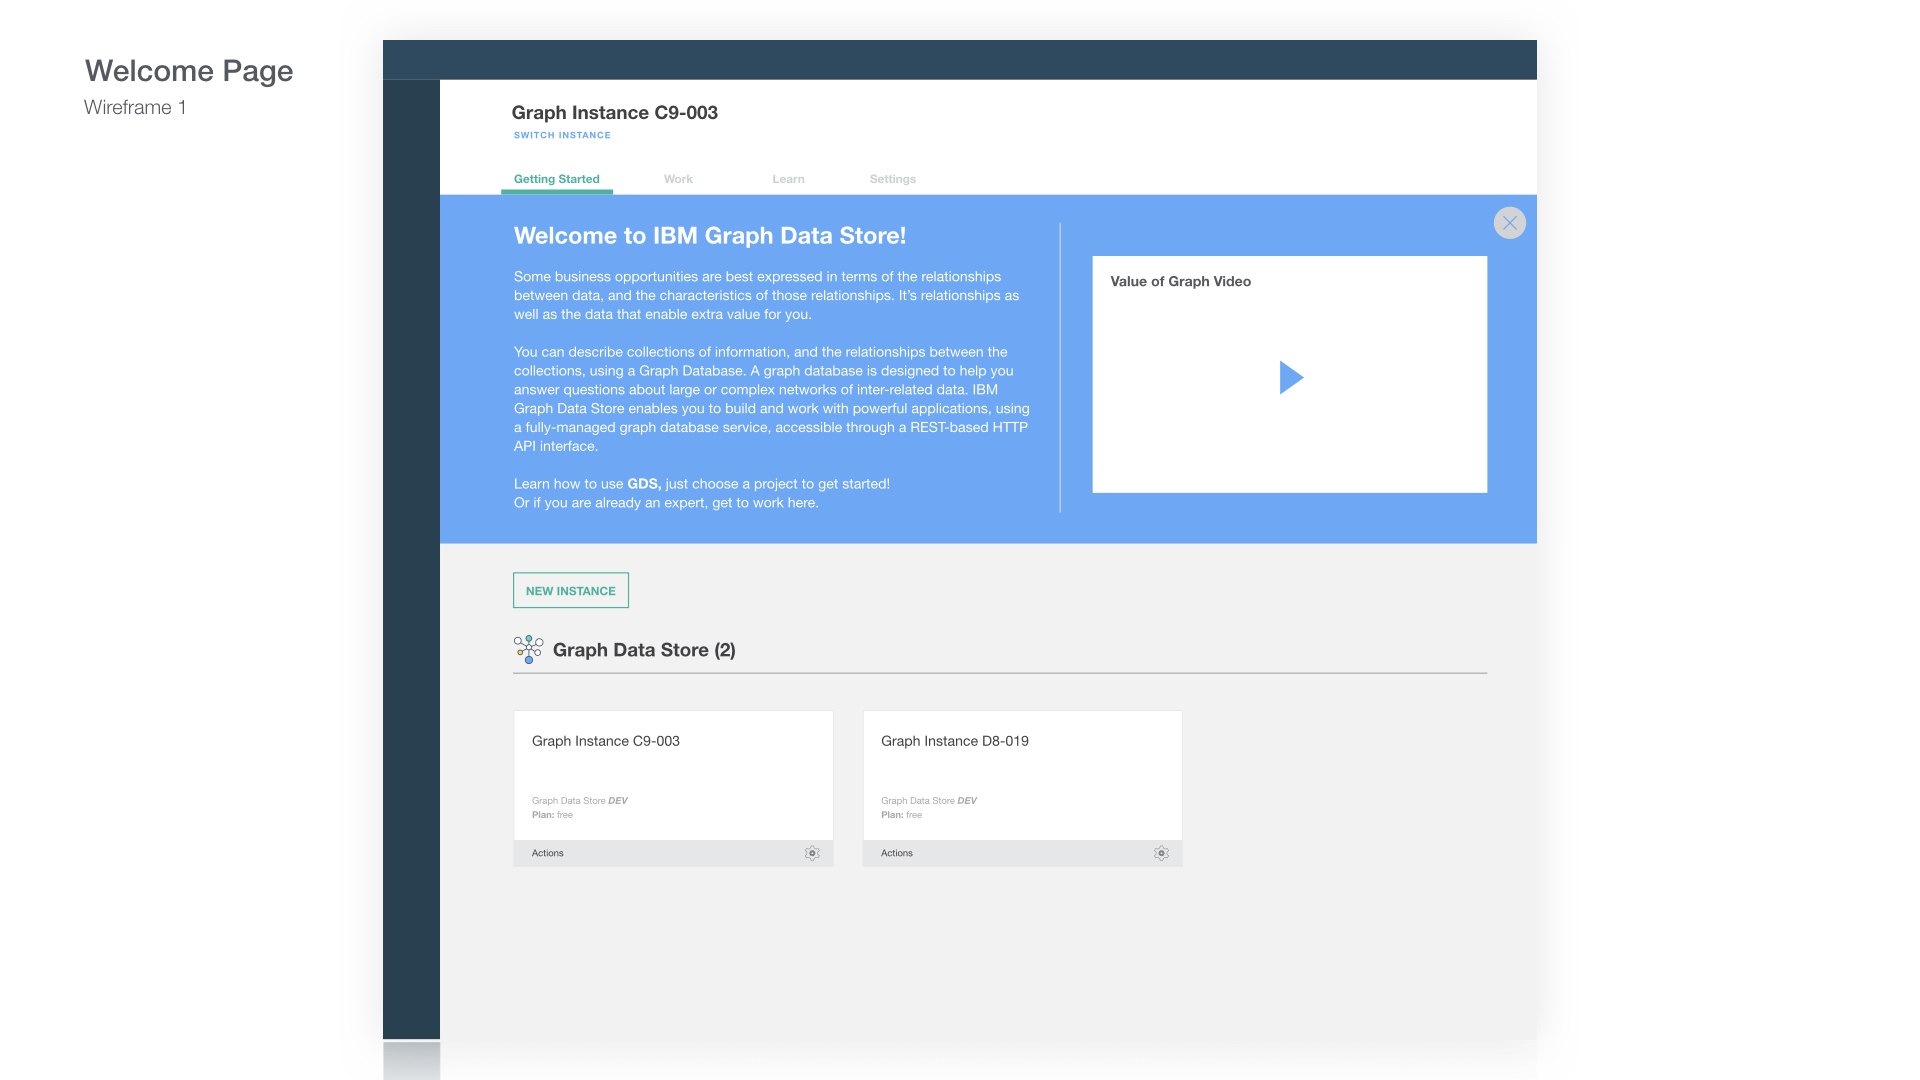This screenshot has height=1080, width=1920.
Task: Switch to the Getting Started tab
Action: coord(557,179)
